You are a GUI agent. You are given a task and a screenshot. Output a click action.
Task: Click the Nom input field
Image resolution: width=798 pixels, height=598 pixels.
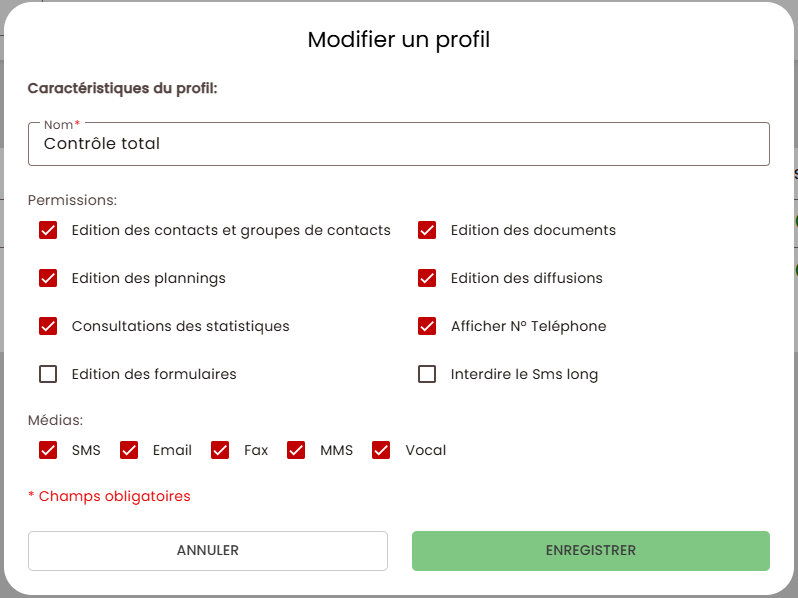(x=398, y=144)
